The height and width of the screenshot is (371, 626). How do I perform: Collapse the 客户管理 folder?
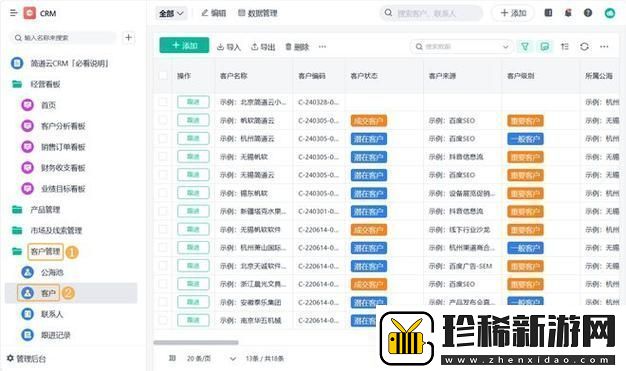coord(45,252)
